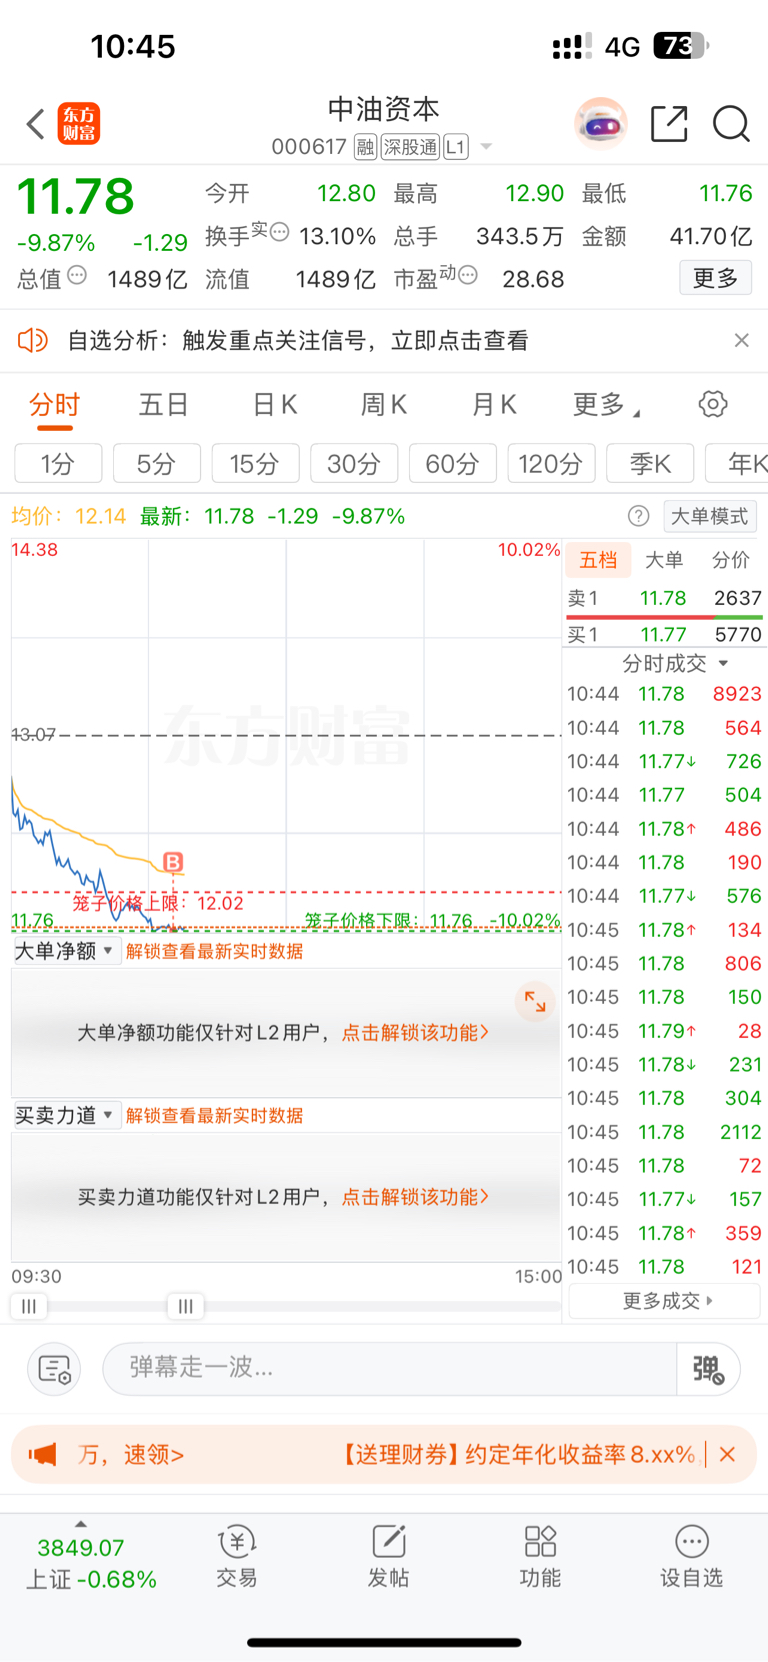The height and width of the screenshot is (1662, 768).
Task: Select the 15分 period
Action: 254,464
